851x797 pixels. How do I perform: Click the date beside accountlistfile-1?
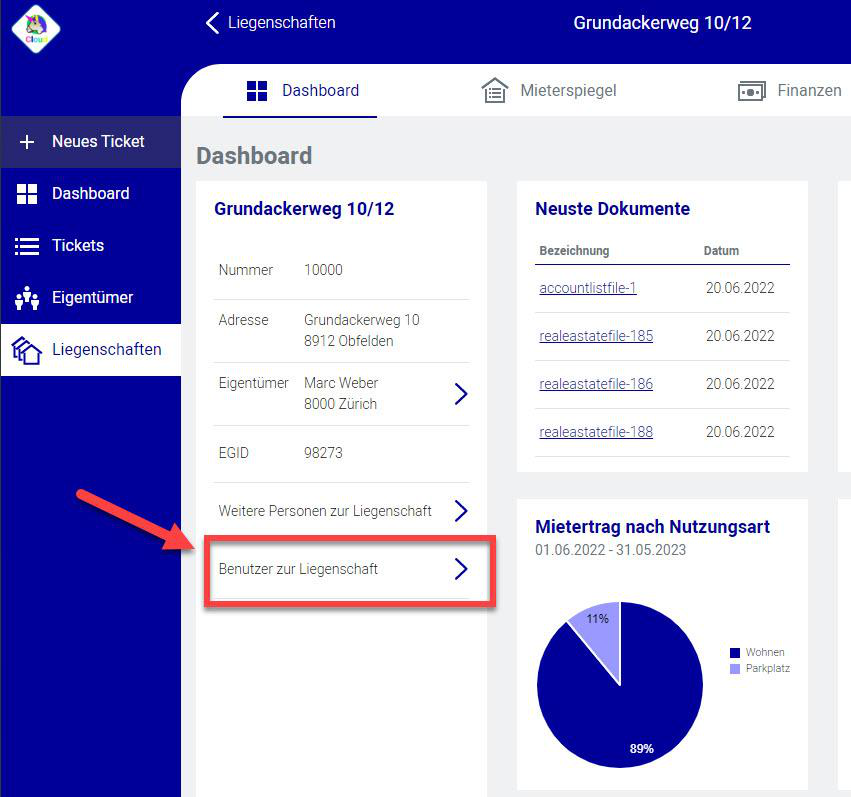click(740, 288)
